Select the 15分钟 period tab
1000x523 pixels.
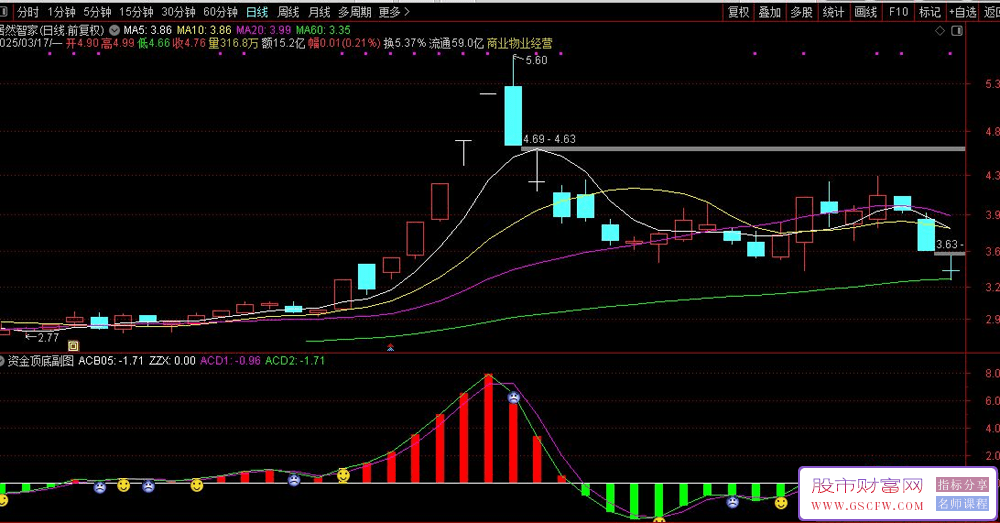[x=136, y=12]
